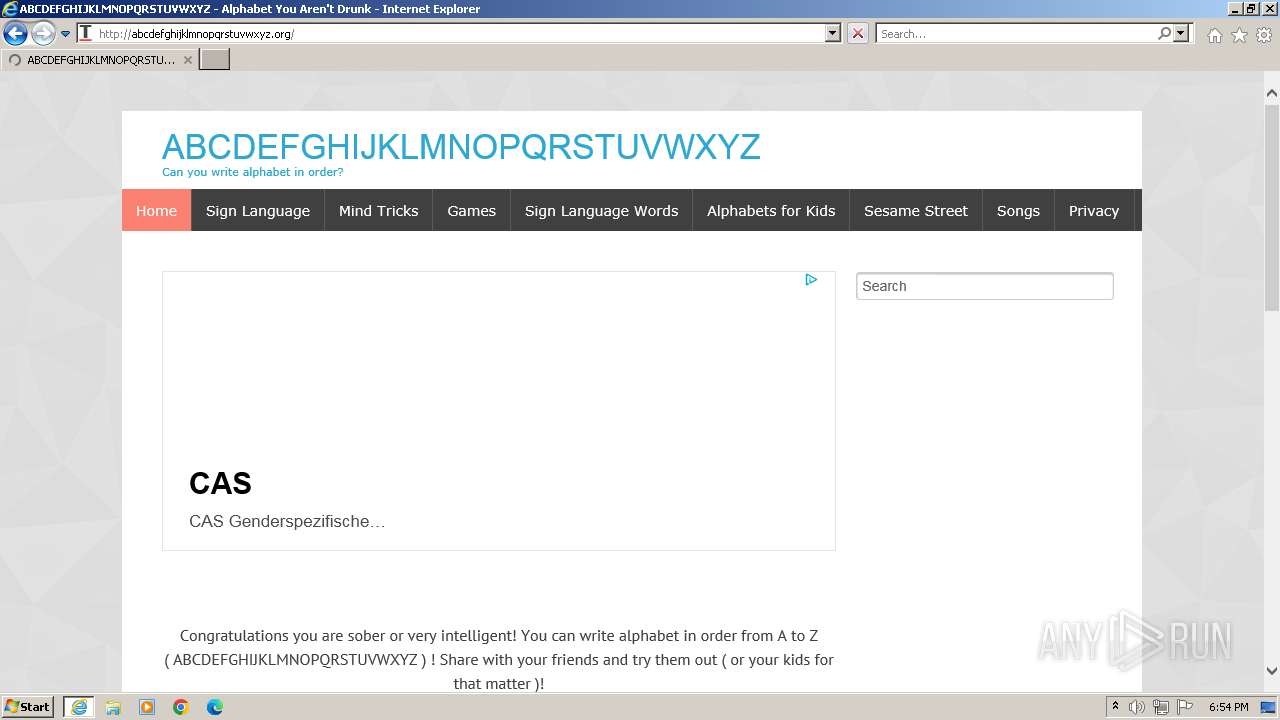Open the Alphabets for Kids menu item
This screenshot has height=720, width=1280.
pyautogui.click(x=771, y=211)
